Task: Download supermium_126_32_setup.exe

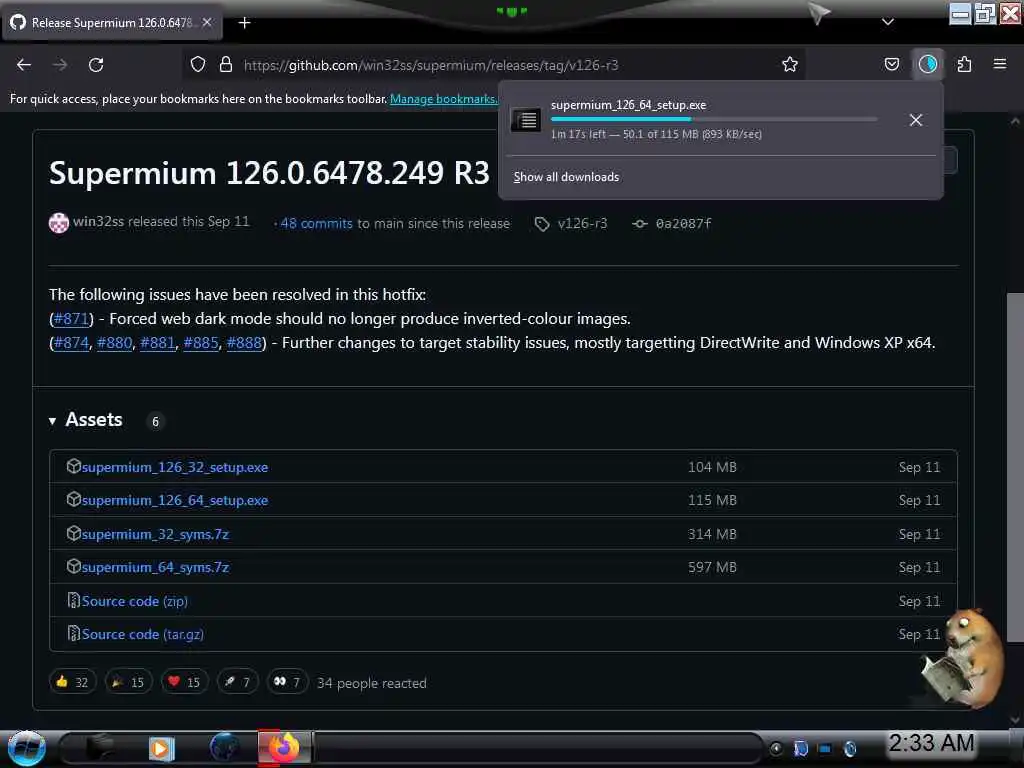Action: click(174, 468)
